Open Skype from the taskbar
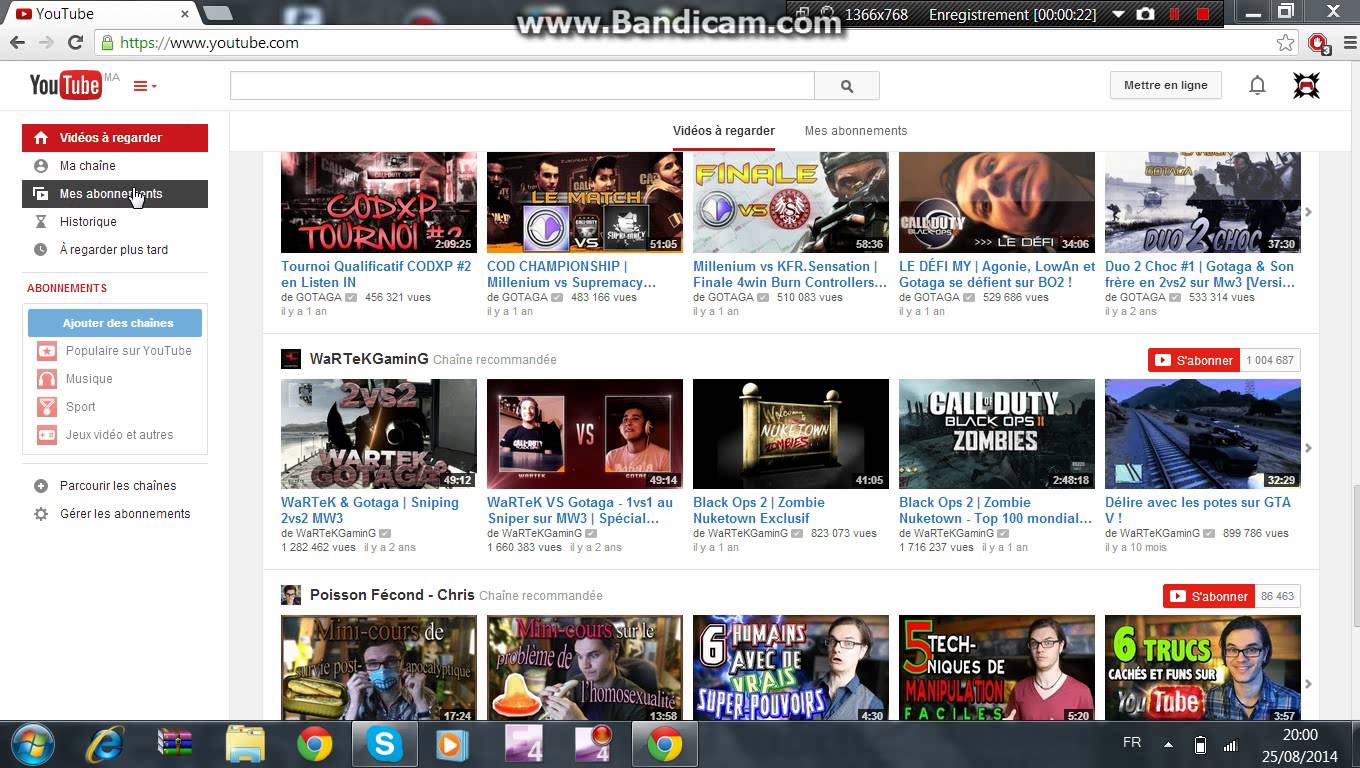The width and height of the screenshot is (1360, 768). [x=384, y=745]
